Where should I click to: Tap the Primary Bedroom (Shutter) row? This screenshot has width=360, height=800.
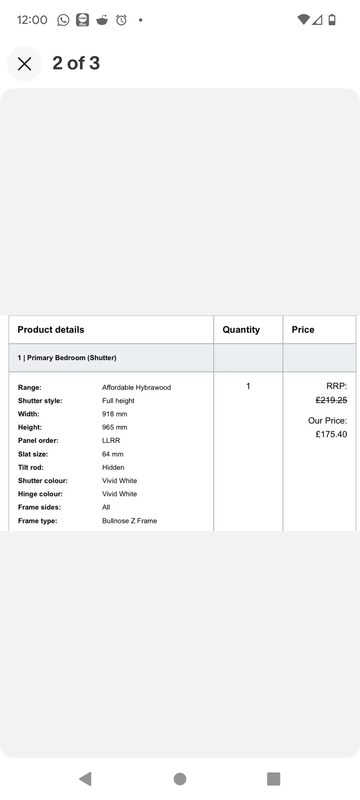[182, 358]
